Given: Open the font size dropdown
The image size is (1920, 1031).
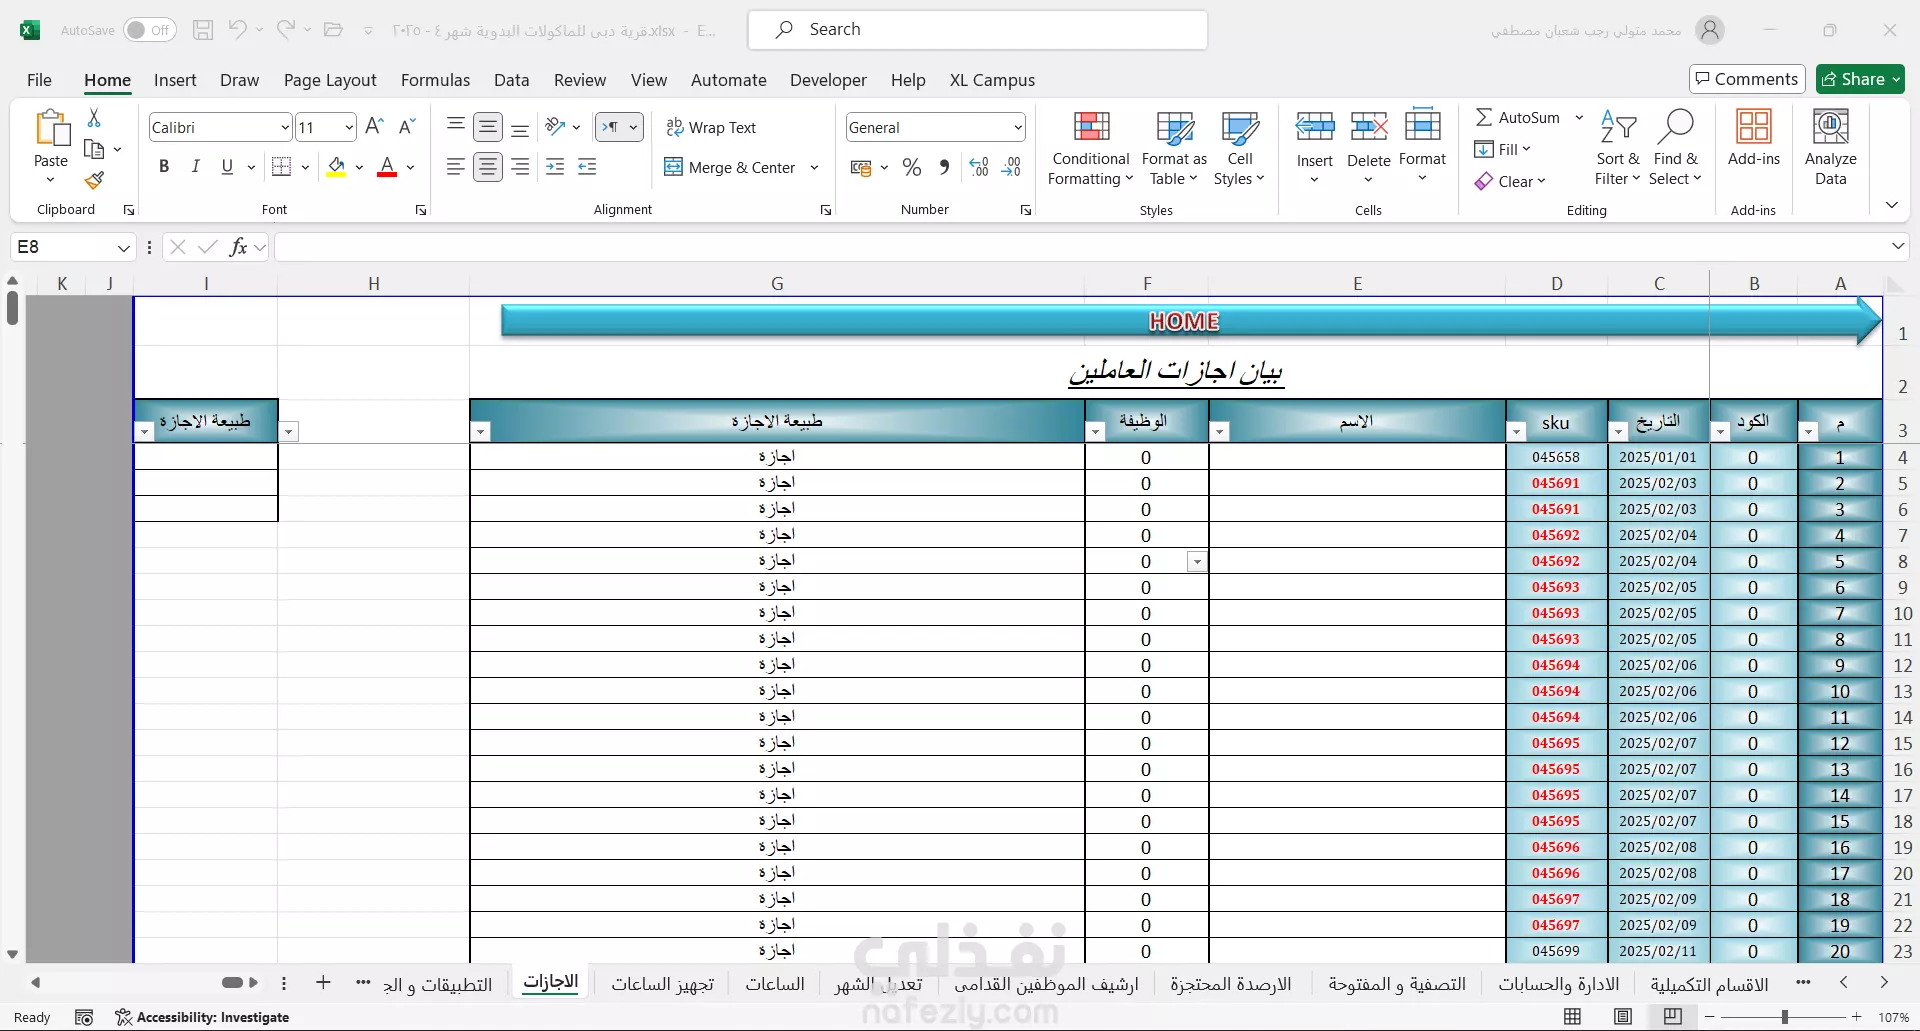Looking at the screenshot, I should 348,127.
